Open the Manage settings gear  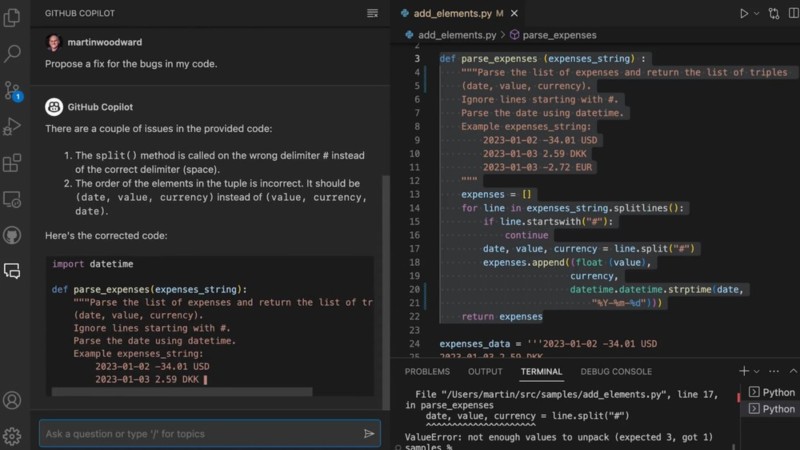[x=12, y=436]
